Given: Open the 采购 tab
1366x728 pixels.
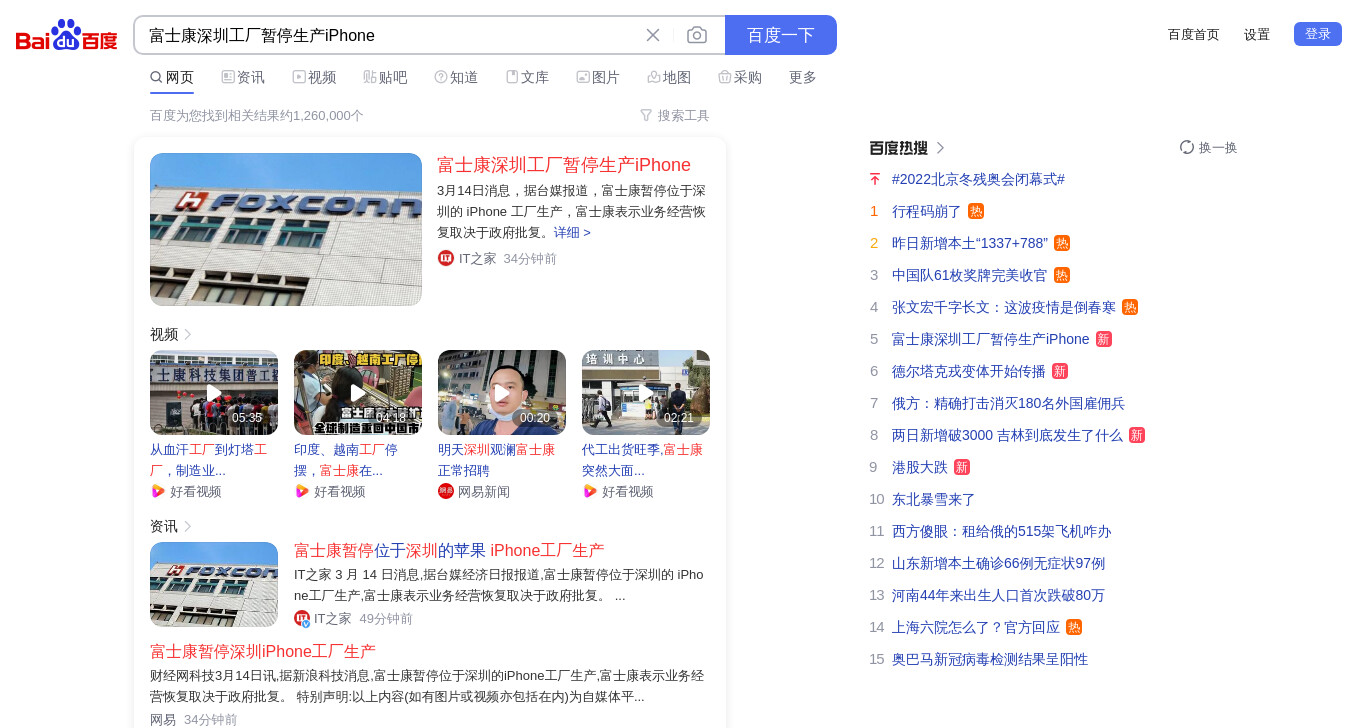Looking at the screenshot, I should [740, 77].
